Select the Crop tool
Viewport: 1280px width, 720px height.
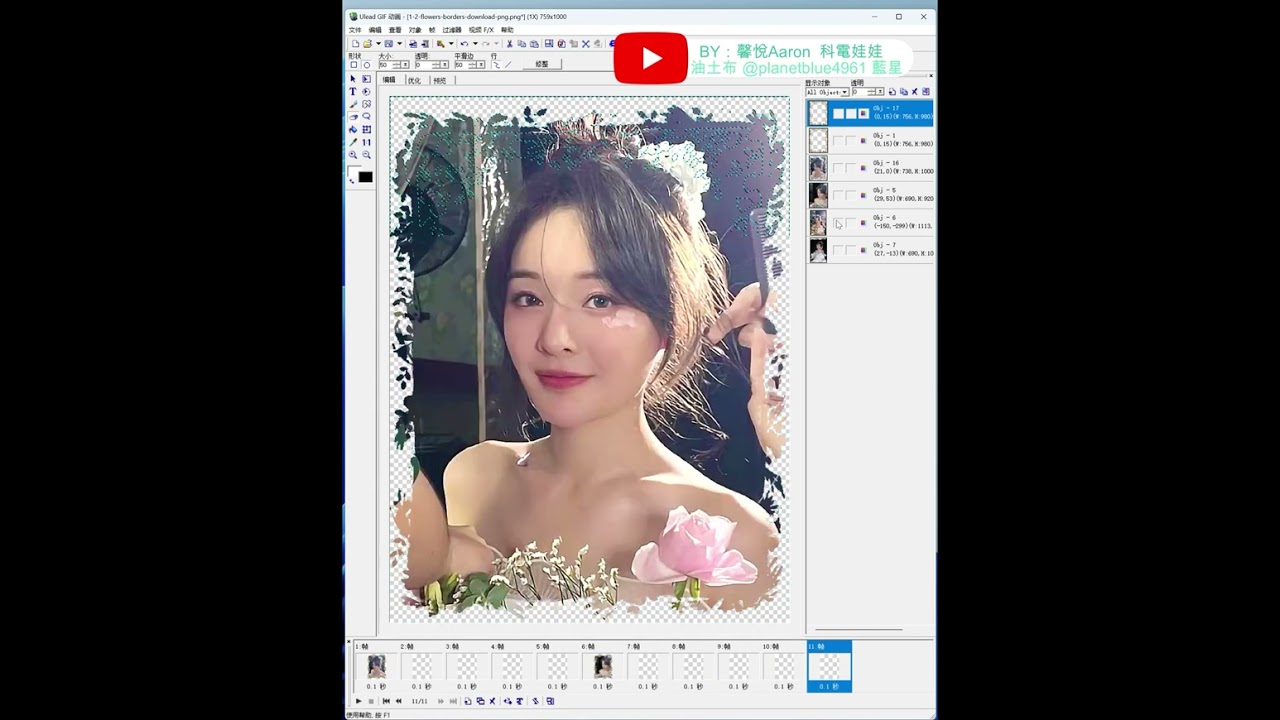point(366,129)
